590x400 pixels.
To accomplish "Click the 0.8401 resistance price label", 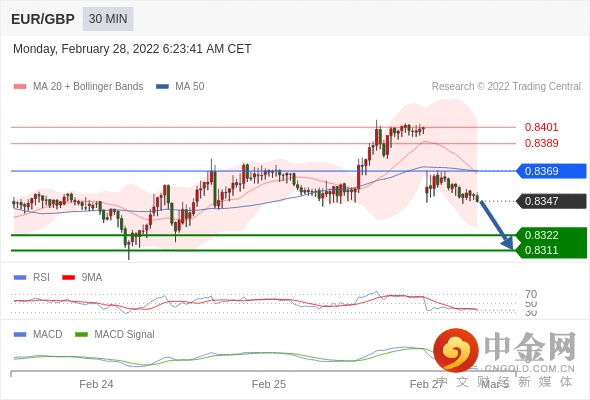I will (541, 127).
